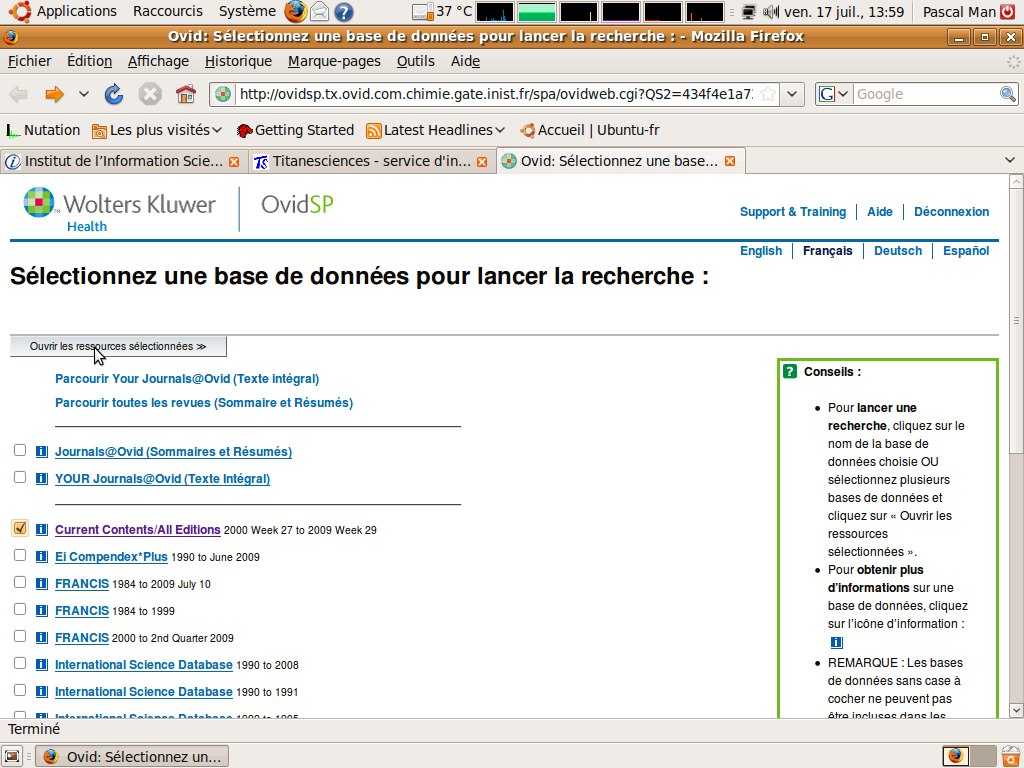Expand the Les plus visités bookmarks folder
1024x768 pixels.
click(x=157, y=131)
